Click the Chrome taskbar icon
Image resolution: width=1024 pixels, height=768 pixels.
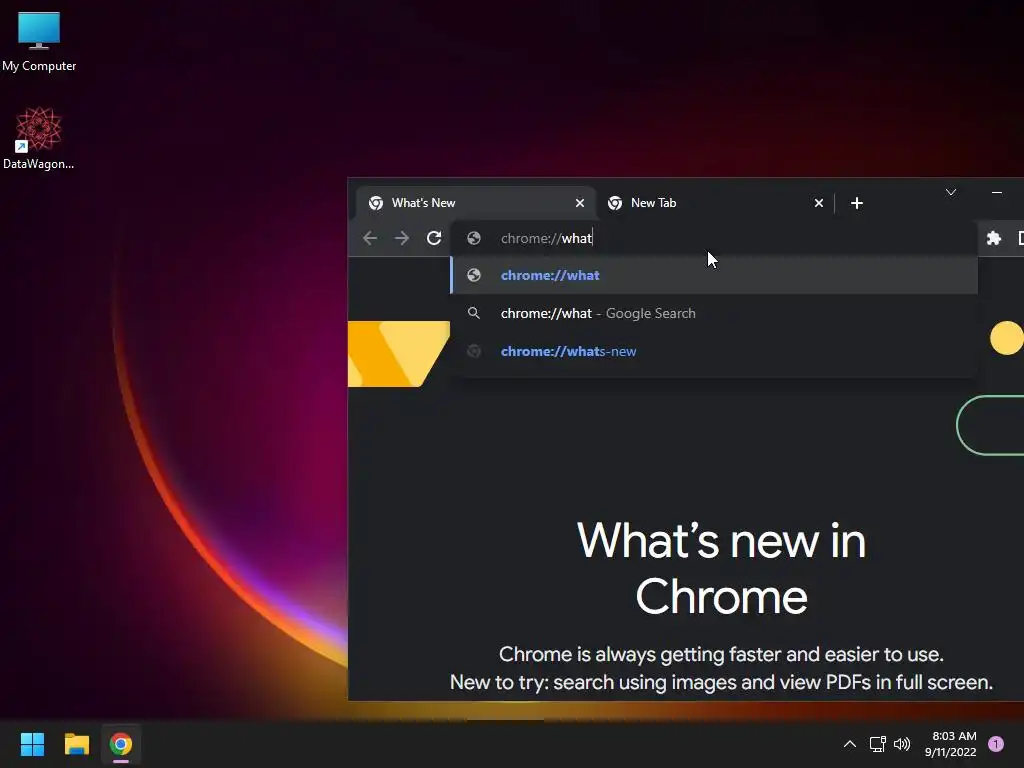tap(121, 744)
